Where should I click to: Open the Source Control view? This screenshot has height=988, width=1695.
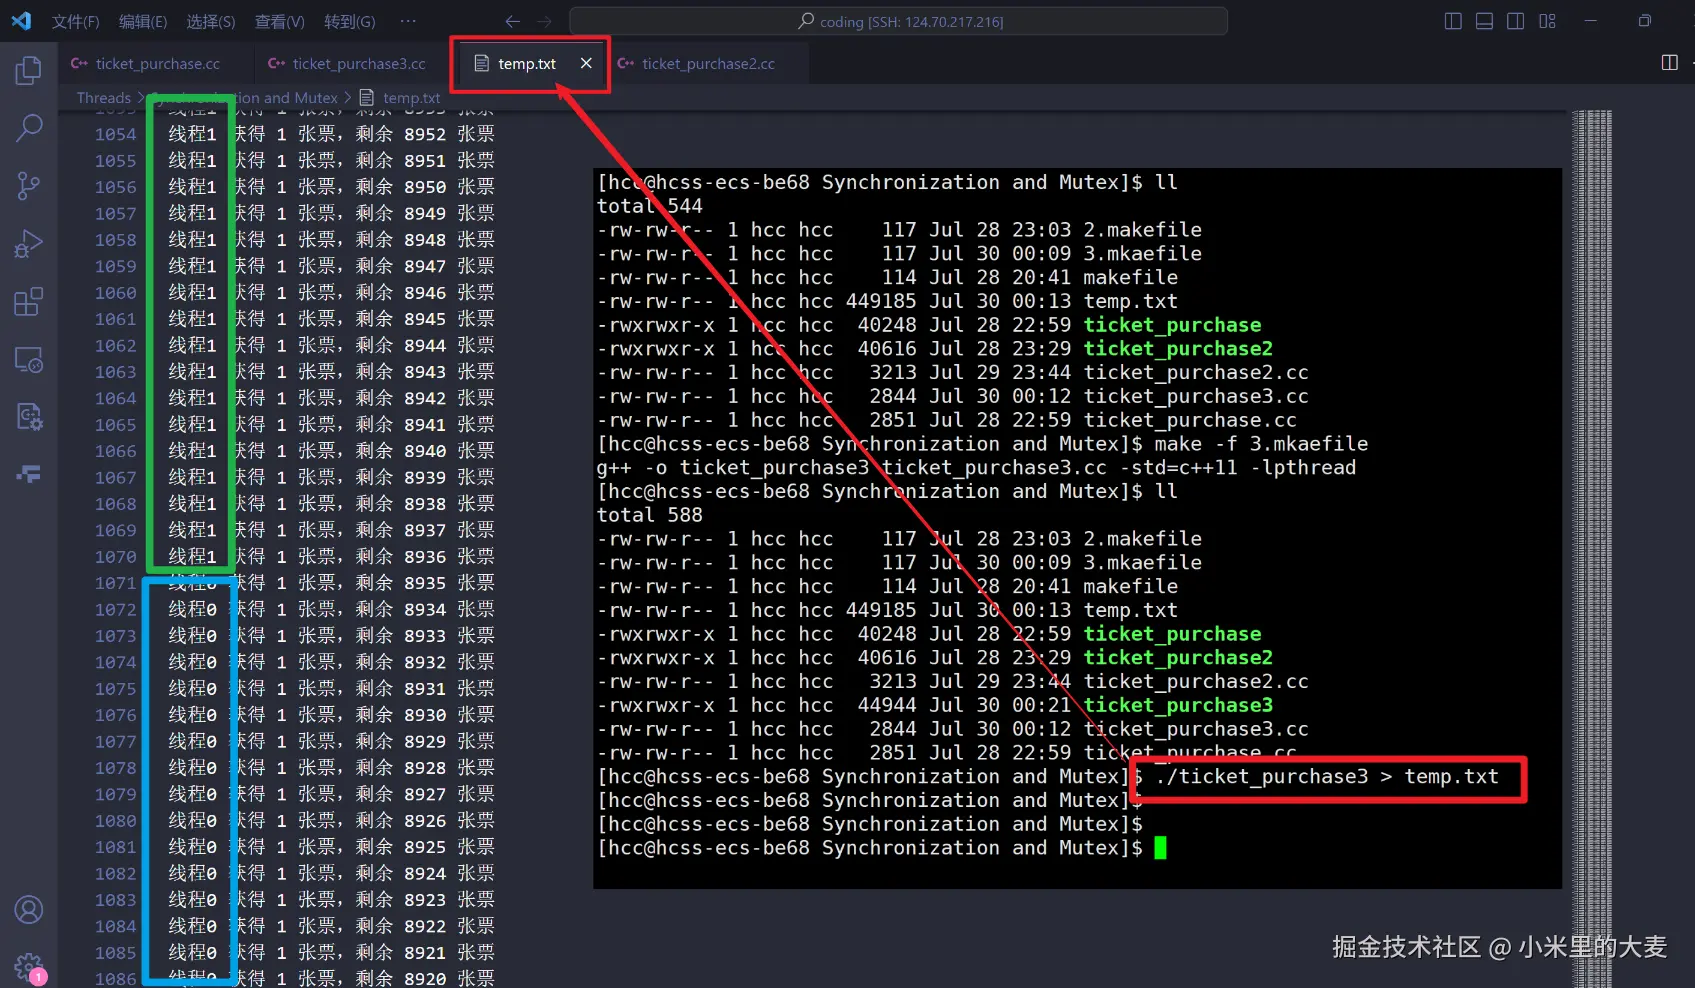29,185
